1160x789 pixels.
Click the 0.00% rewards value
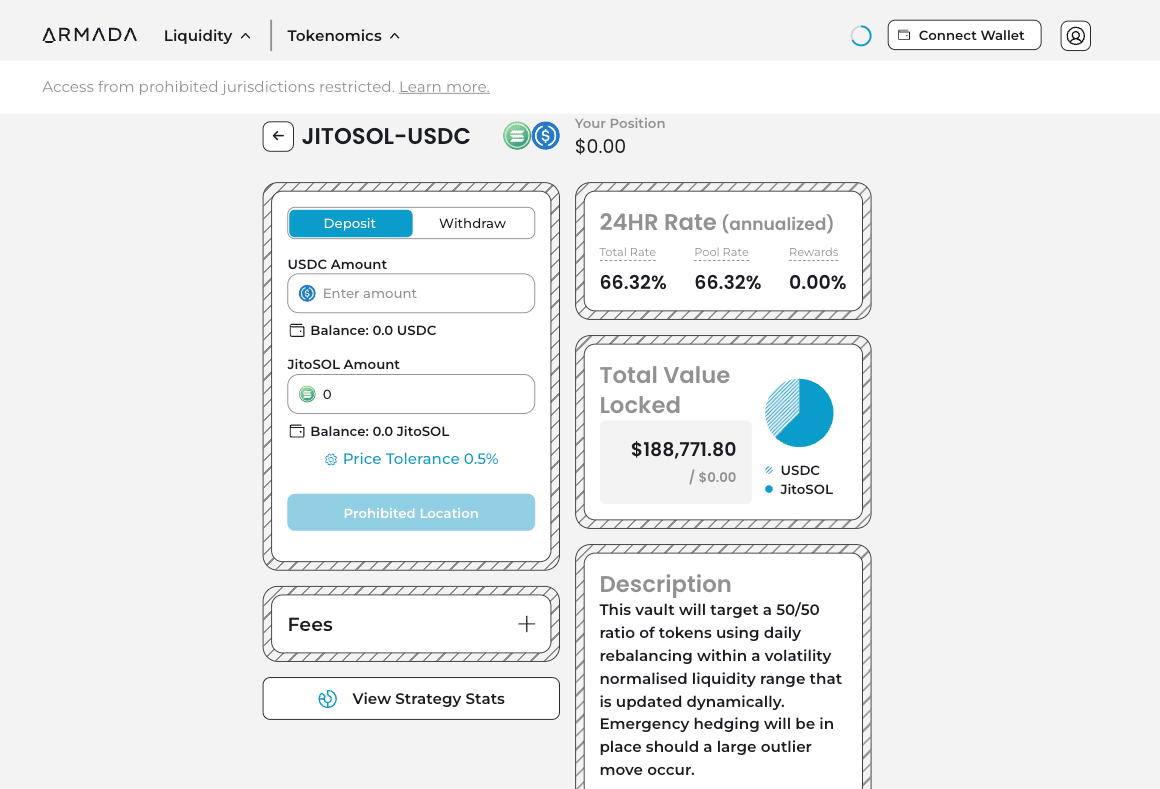pos(817,282)
